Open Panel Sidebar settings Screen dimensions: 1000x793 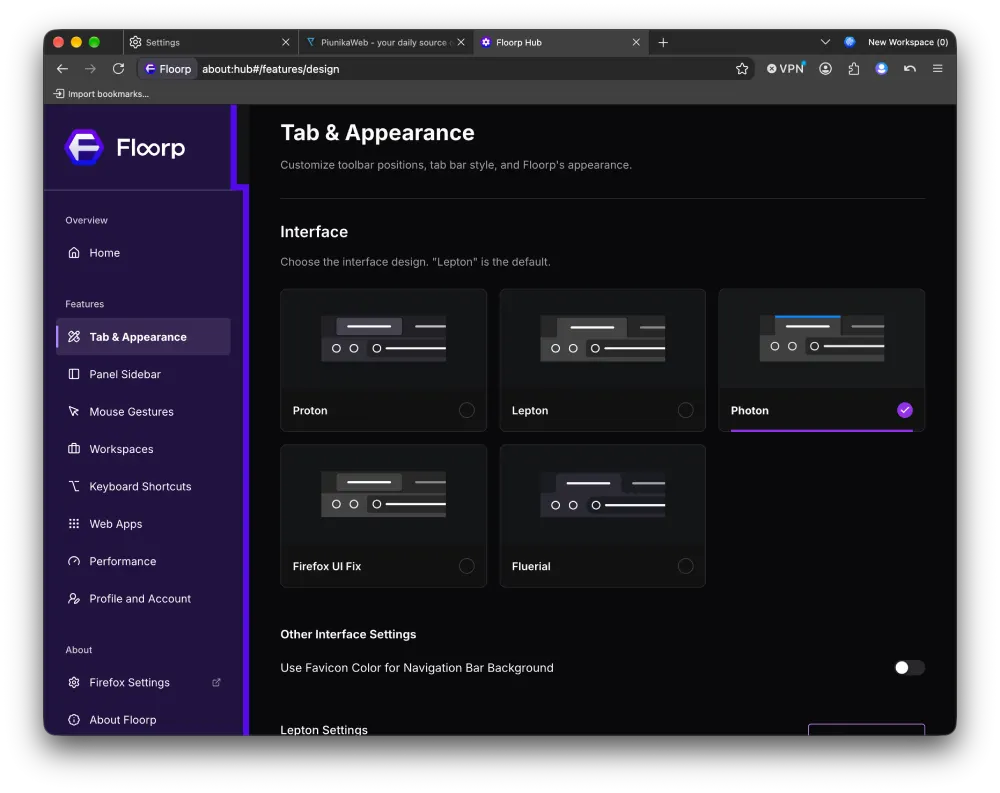(x=143, y=374)
